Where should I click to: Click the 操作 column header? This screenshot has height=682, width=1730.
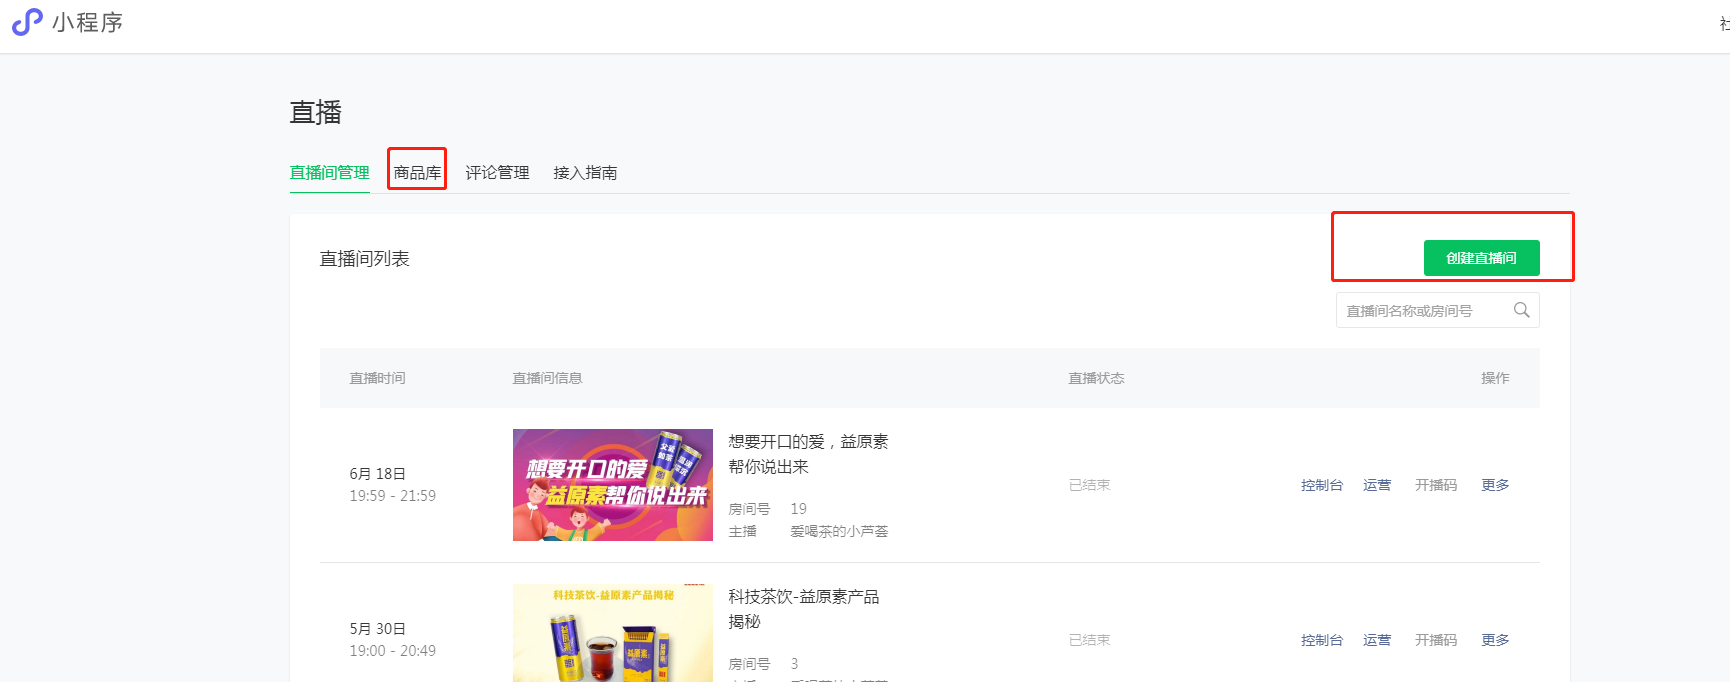click(1495, 378)
